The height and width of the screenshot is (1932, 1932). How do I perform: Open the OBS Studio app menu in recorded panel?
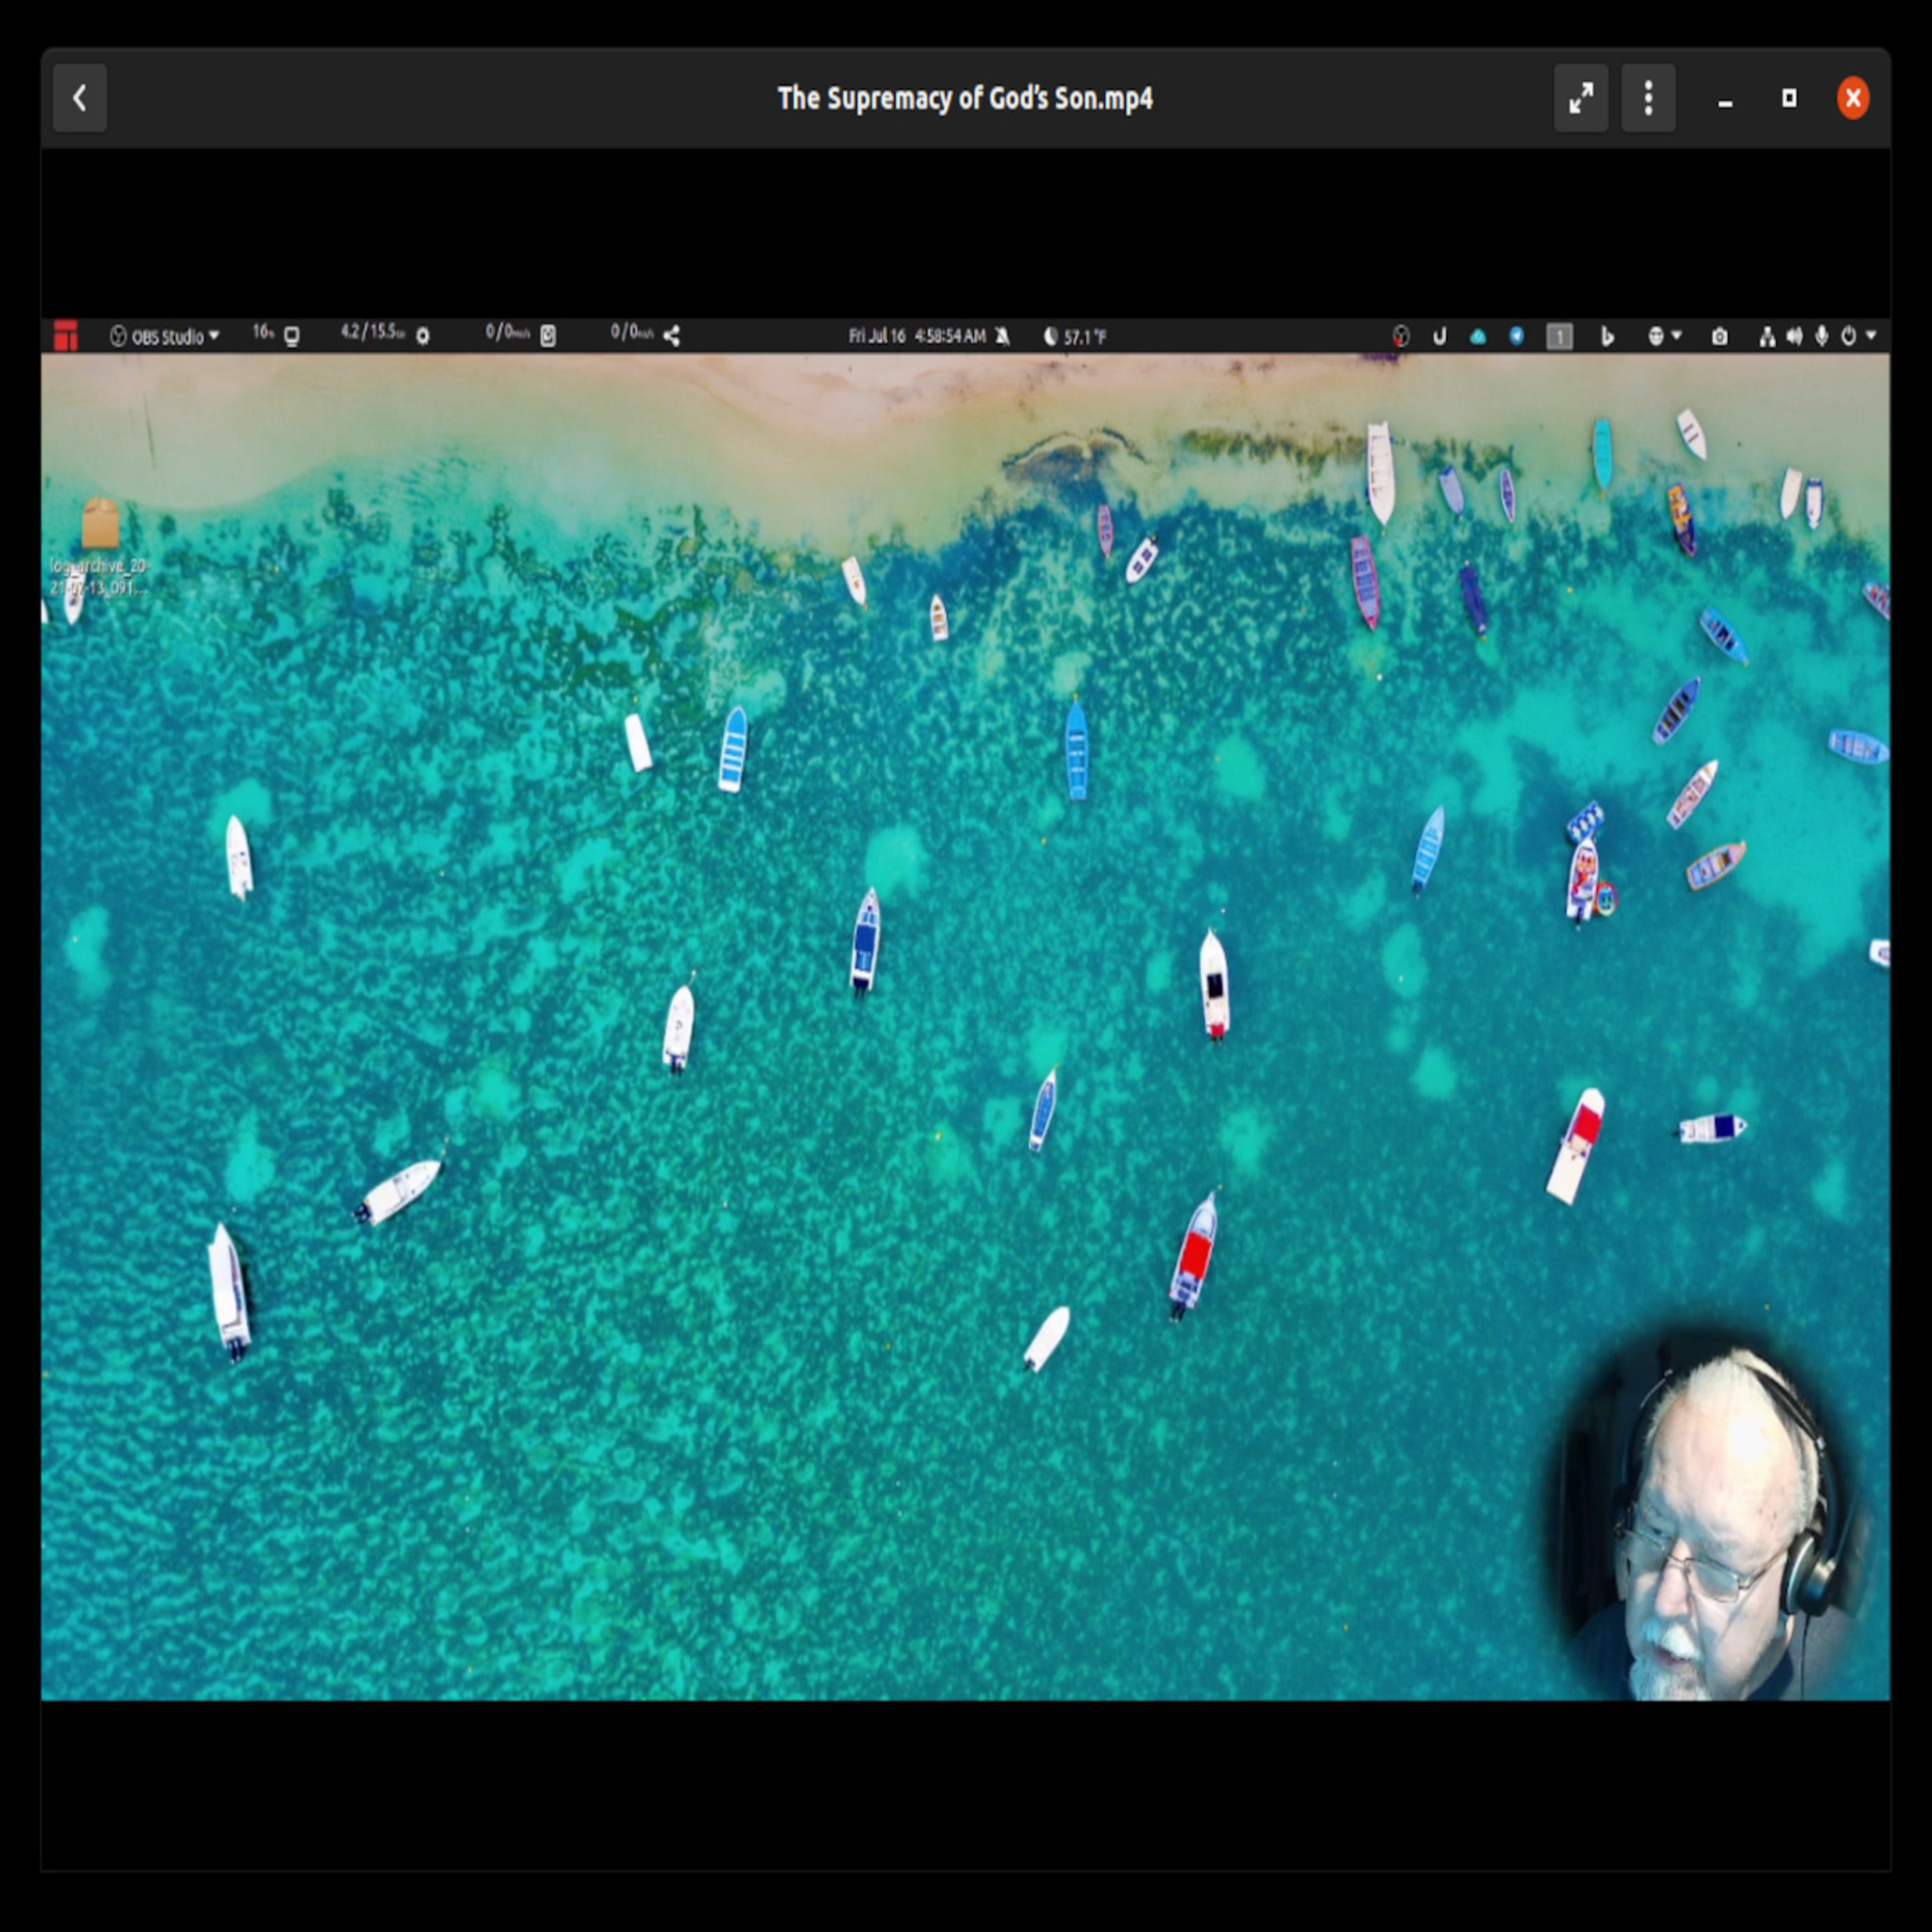[164, 336]
